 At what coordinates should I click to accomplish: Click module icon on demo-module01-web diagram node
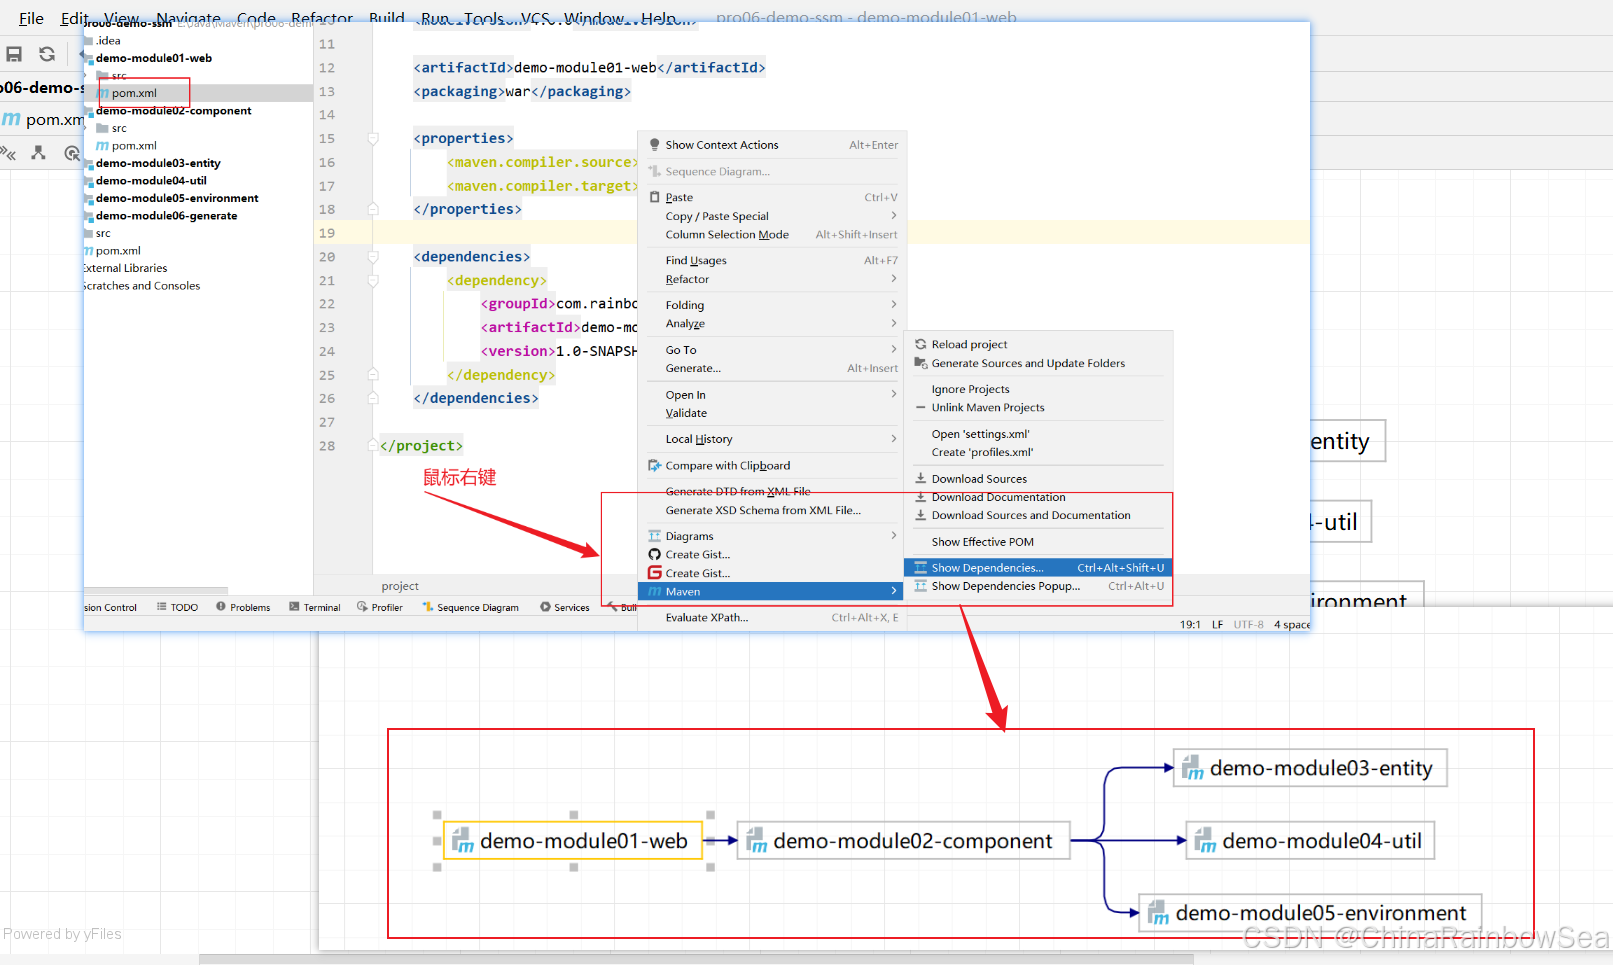tap(462, 841)
